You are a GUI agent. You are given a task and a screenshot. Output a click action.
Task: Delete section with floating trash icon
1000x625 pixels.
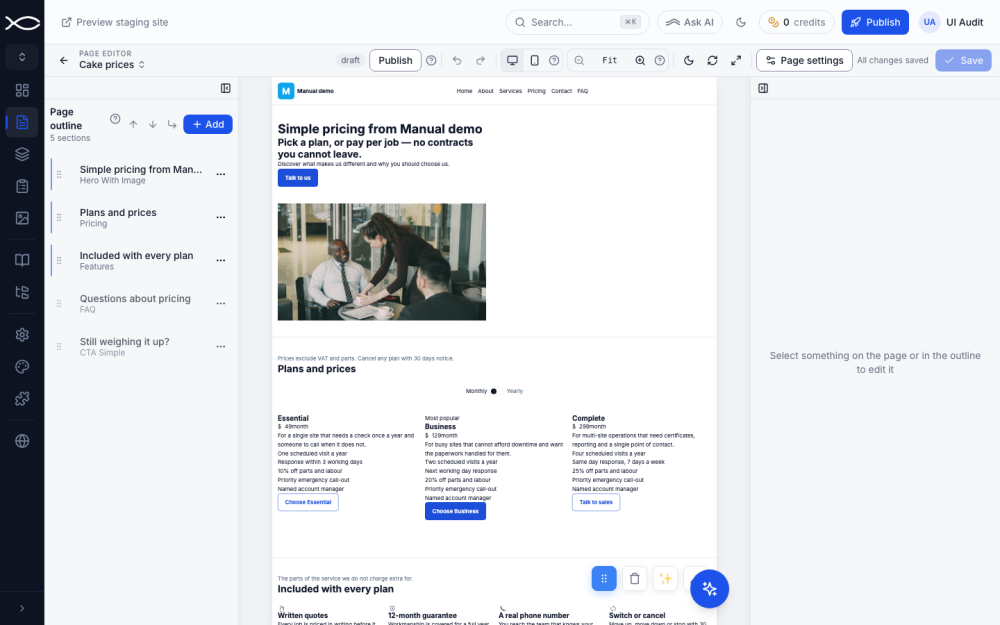(x=634, y=578)
